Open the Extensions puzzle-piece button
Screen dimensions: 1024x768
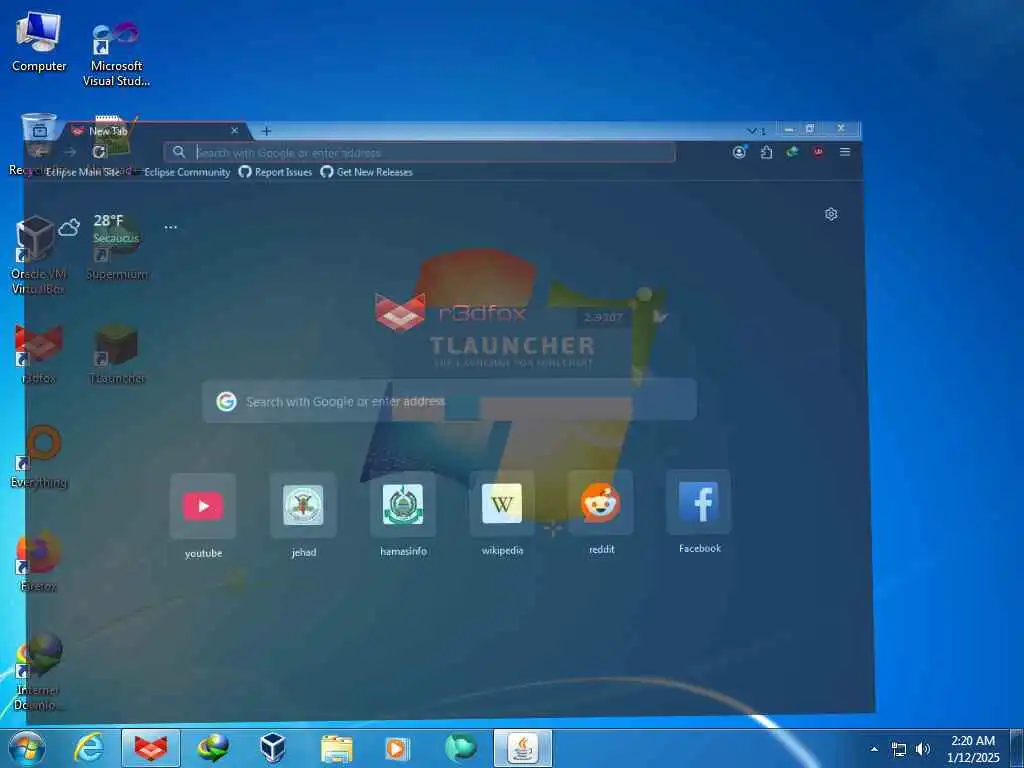(766, 152)
